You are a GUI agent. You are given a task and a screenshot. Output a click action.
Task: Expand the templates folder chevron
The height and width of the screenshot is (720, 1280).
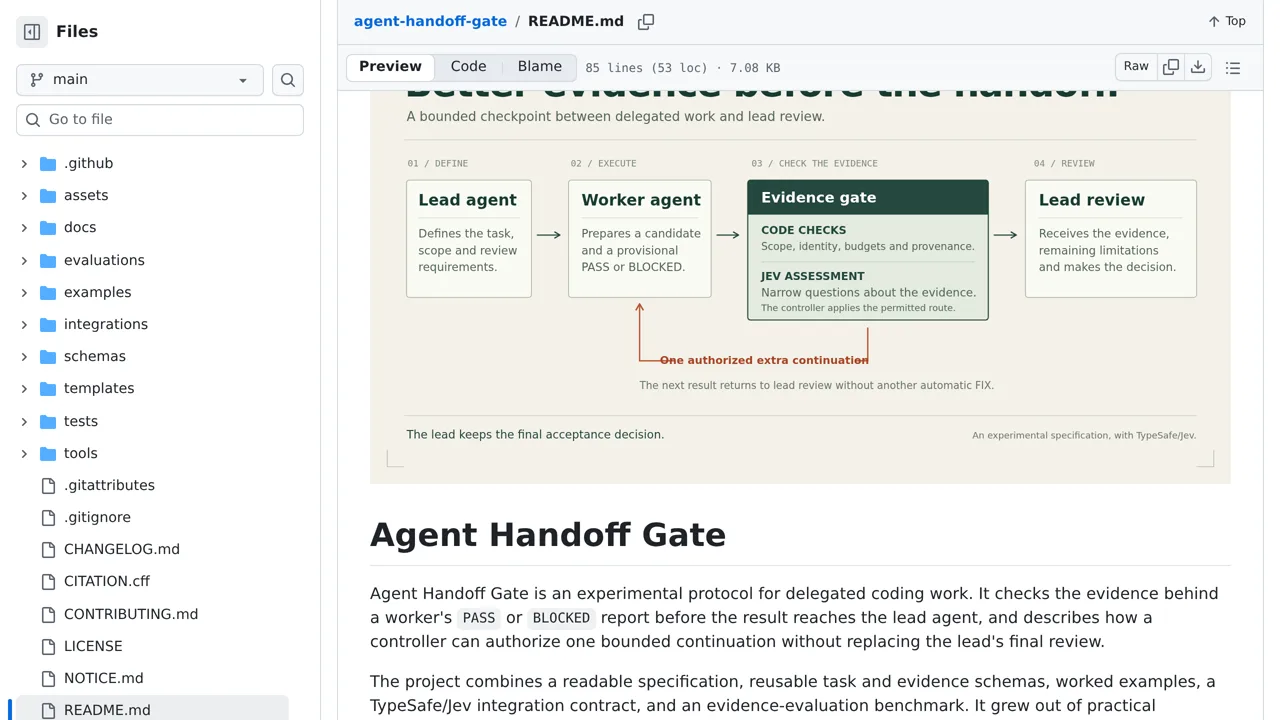click(24, 388)
